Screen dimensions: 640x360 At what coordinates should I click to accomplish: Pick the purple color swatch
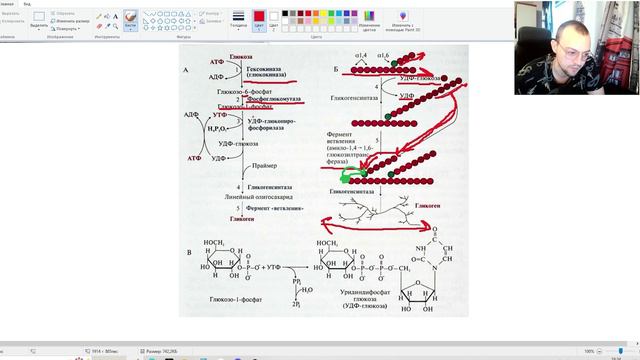pos(355,13)
